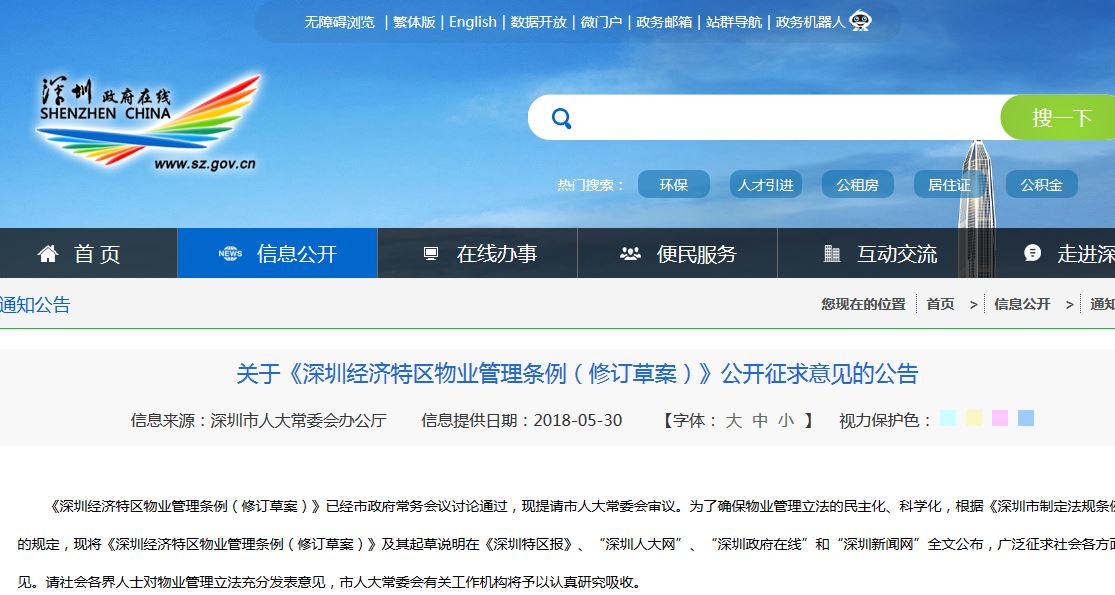Open the 繁体版 site link
The height and width of the screenshot is (595, 1115).
pos(413,21)
